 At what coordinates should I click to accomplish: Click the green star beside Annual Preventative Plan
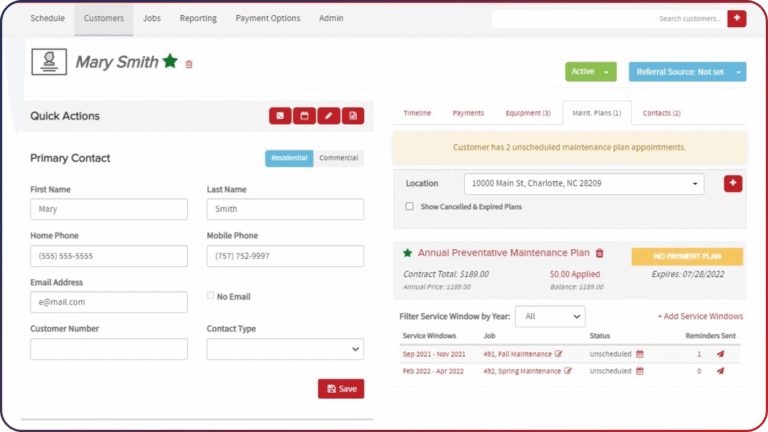408,253
